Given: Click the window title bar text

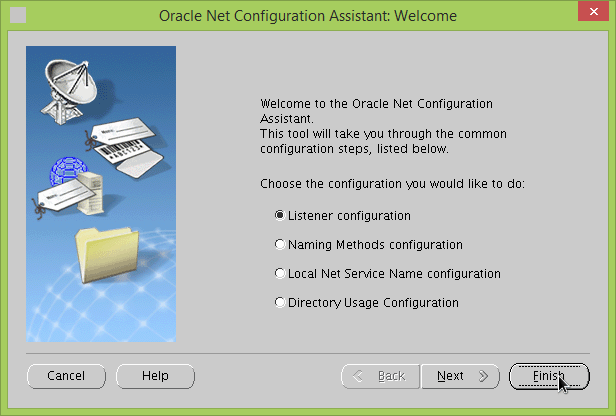Looking at the screenshot, I should pyautogui.click(x=307, y=15).
